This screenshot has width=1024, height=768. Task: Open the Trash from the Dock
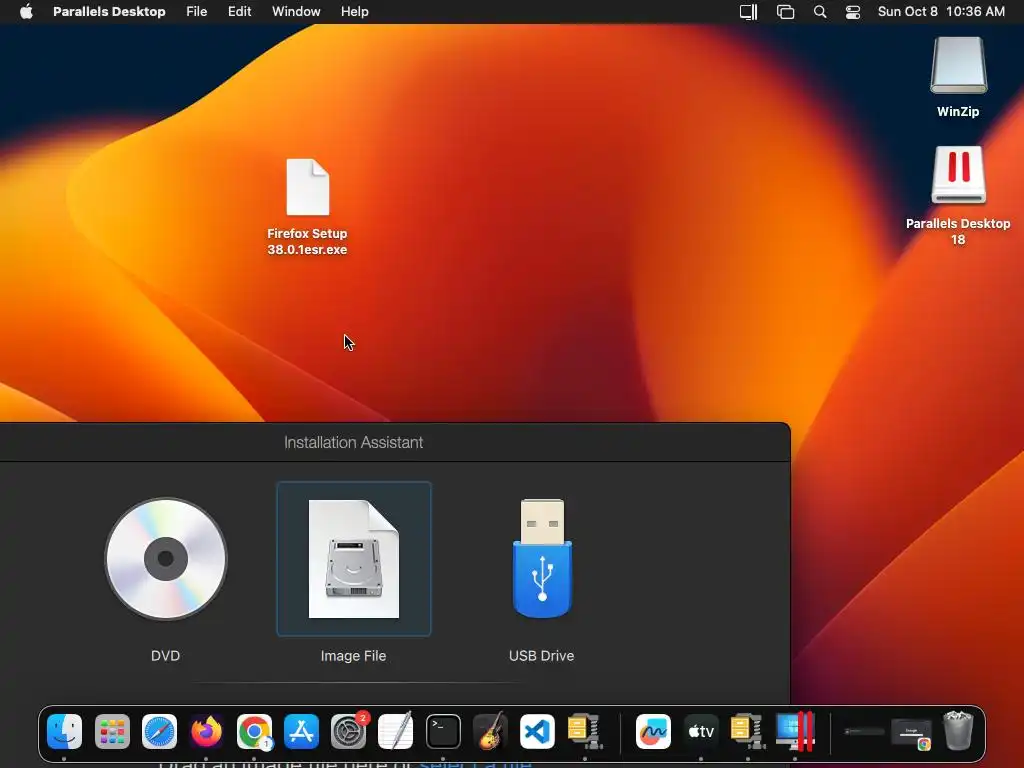958,731
